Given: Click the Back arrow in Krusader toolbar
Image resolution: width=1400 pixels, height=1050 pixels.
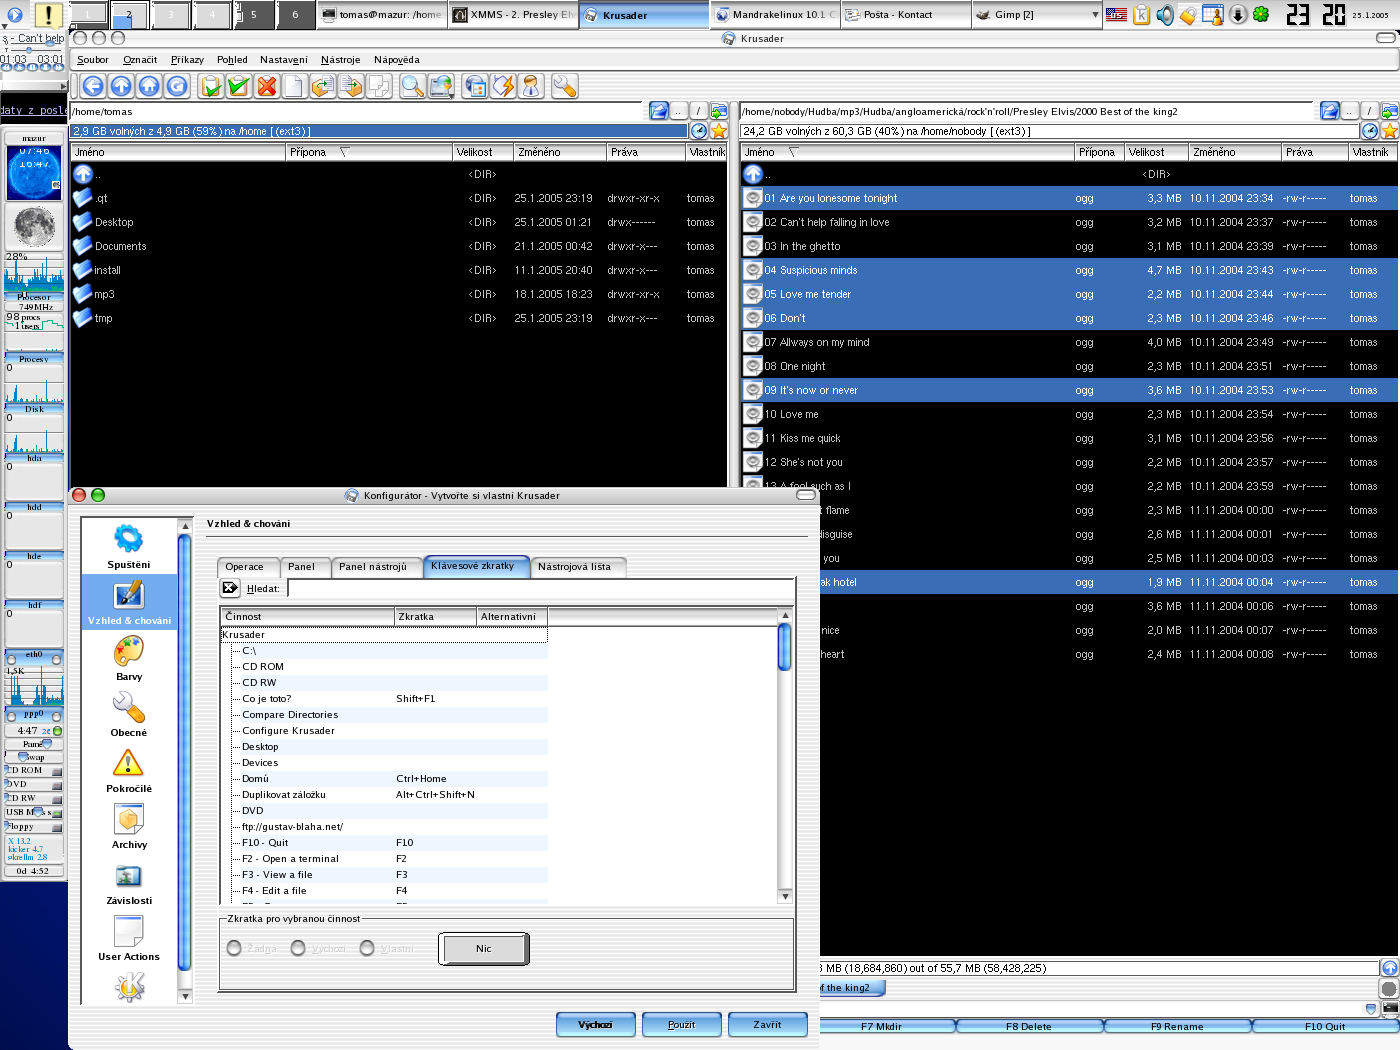Looking at the screenshot, I should click(x=93, y=87).
